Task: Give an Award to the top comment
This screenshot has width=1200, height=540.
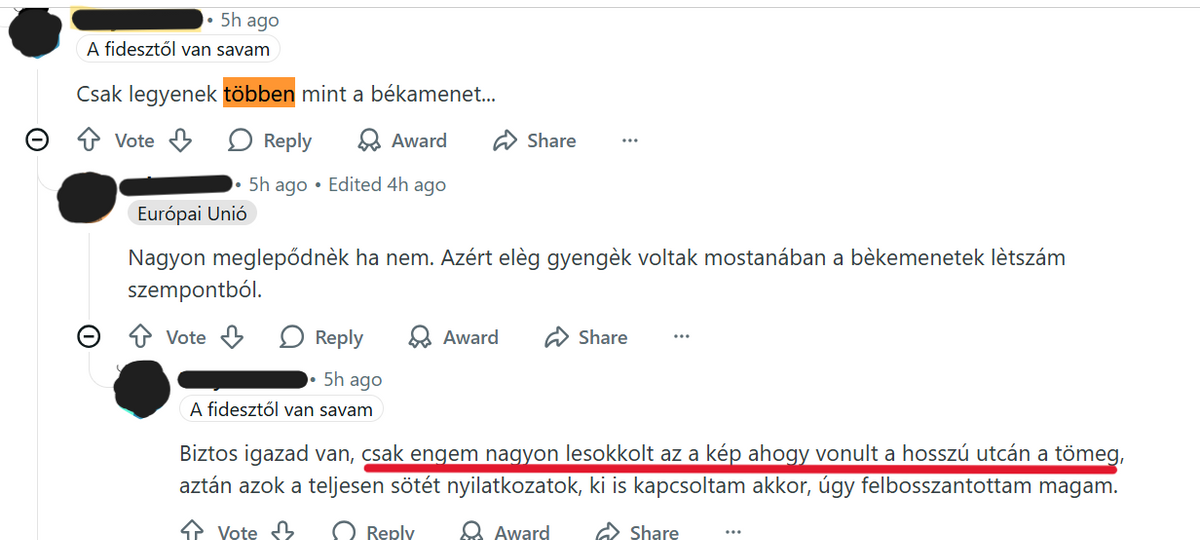Action: 404,141
